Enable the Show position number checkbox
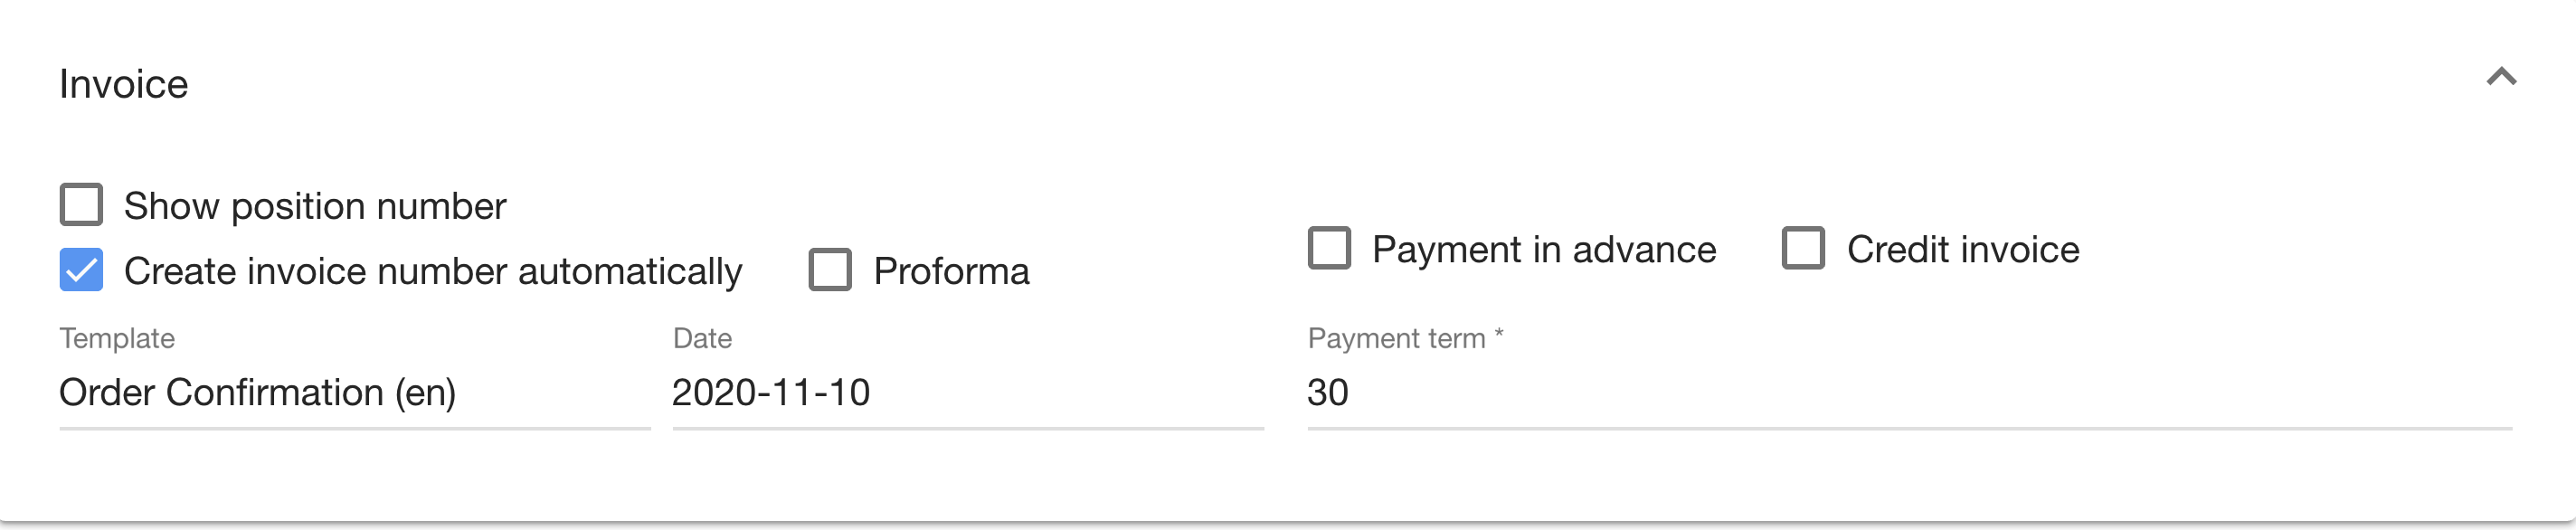This screenshot has width=2576, height=530. pyautogui.click(x=81, y=205)
